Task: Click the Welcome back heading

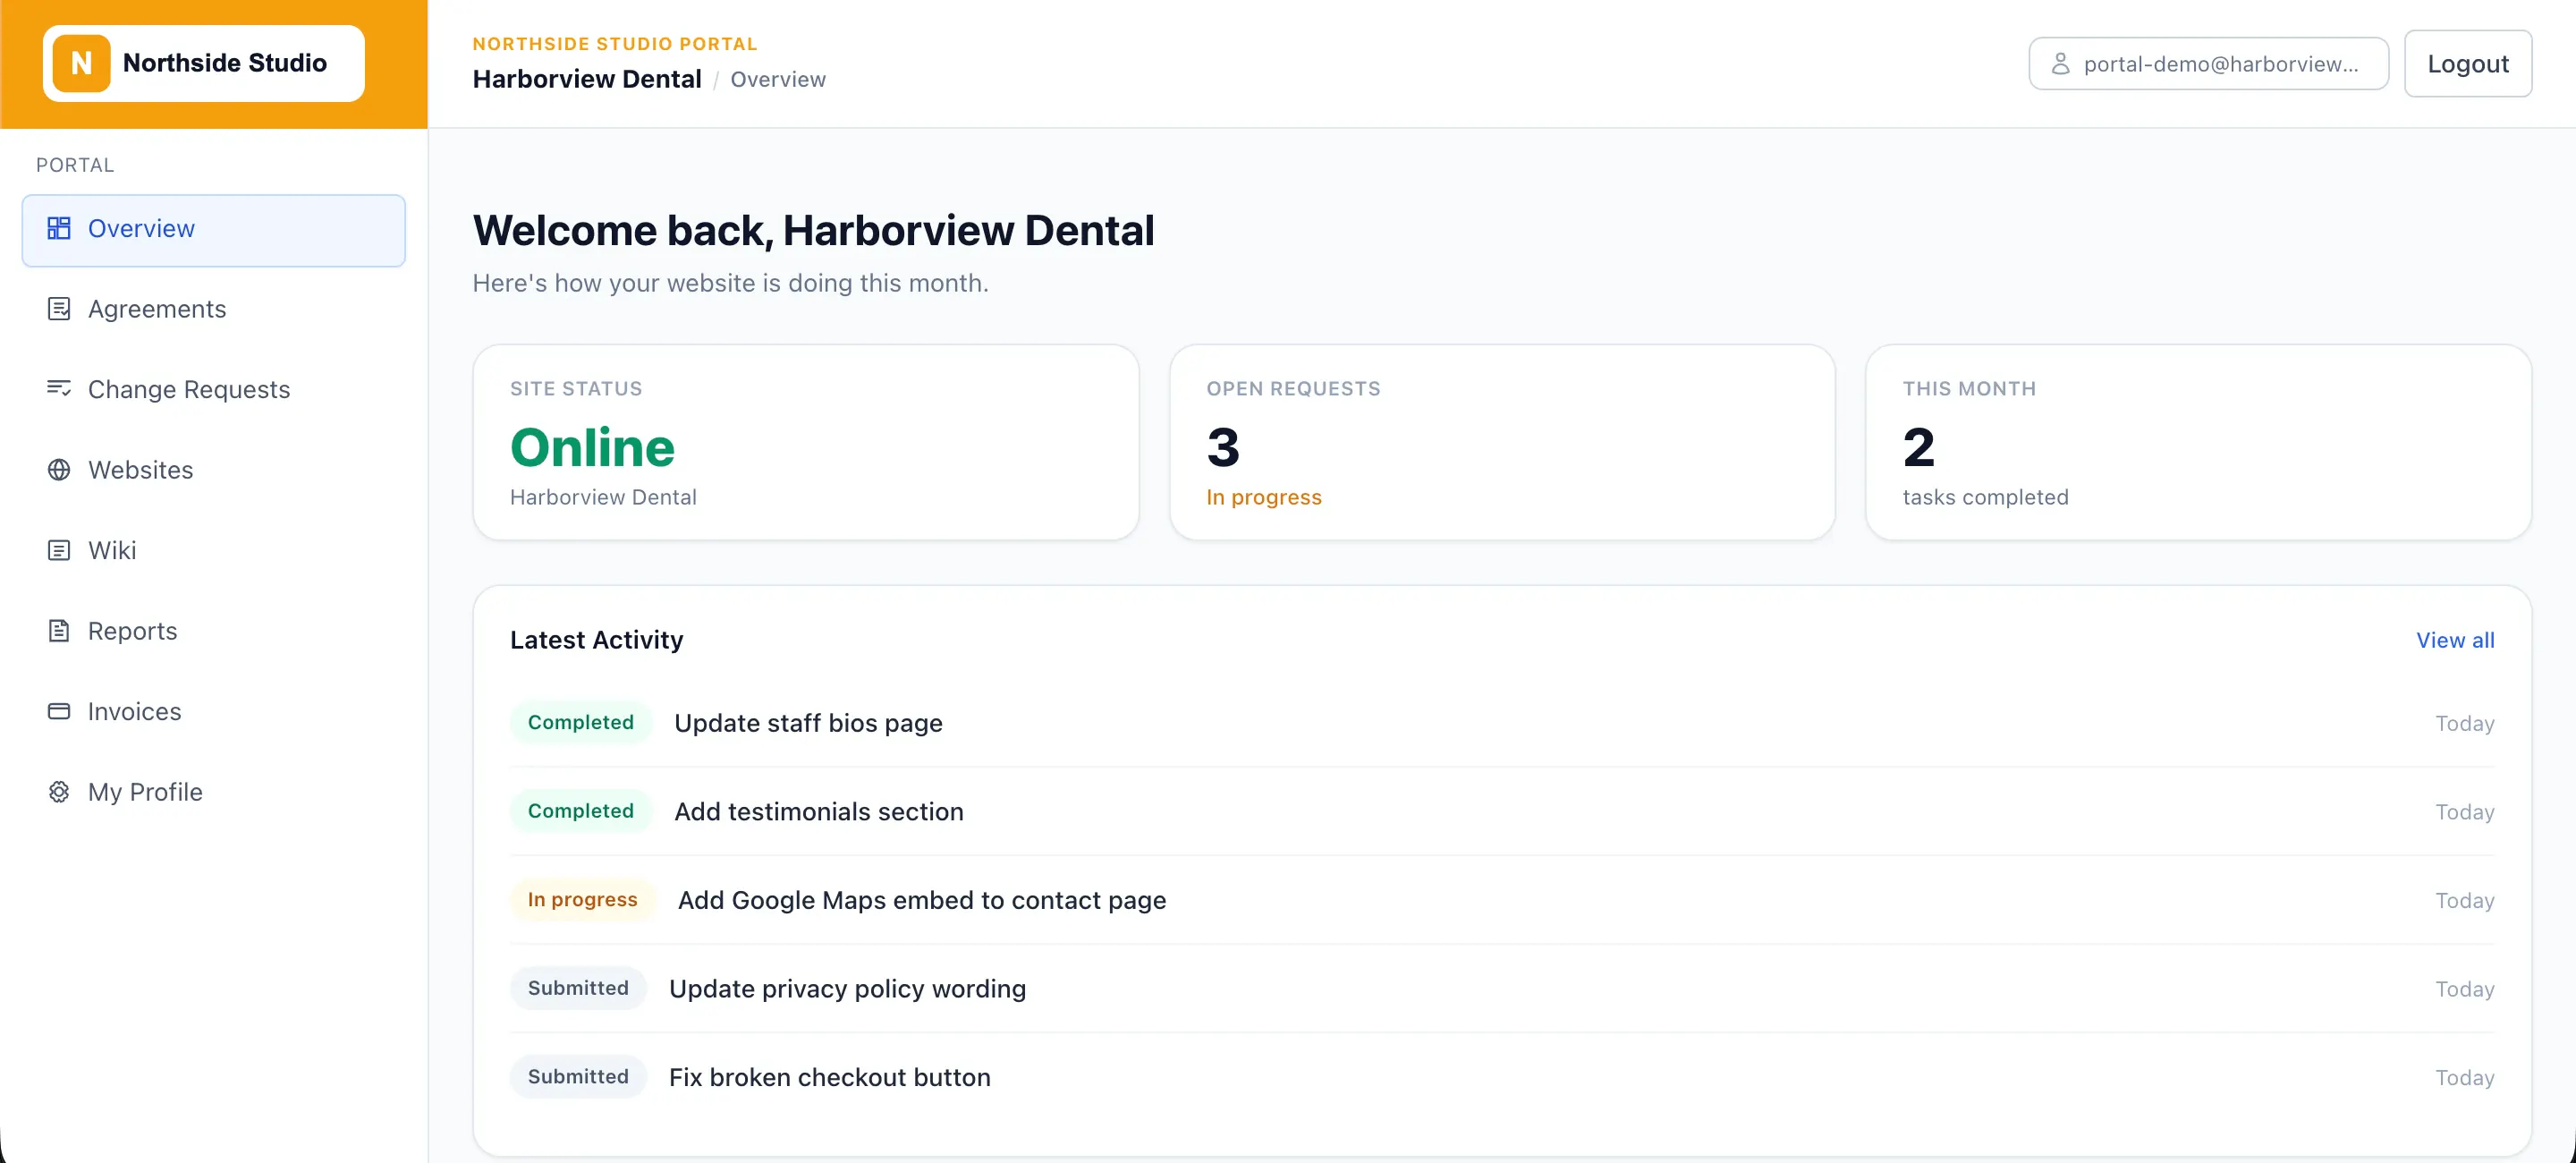Action: [x=813, y=230]
